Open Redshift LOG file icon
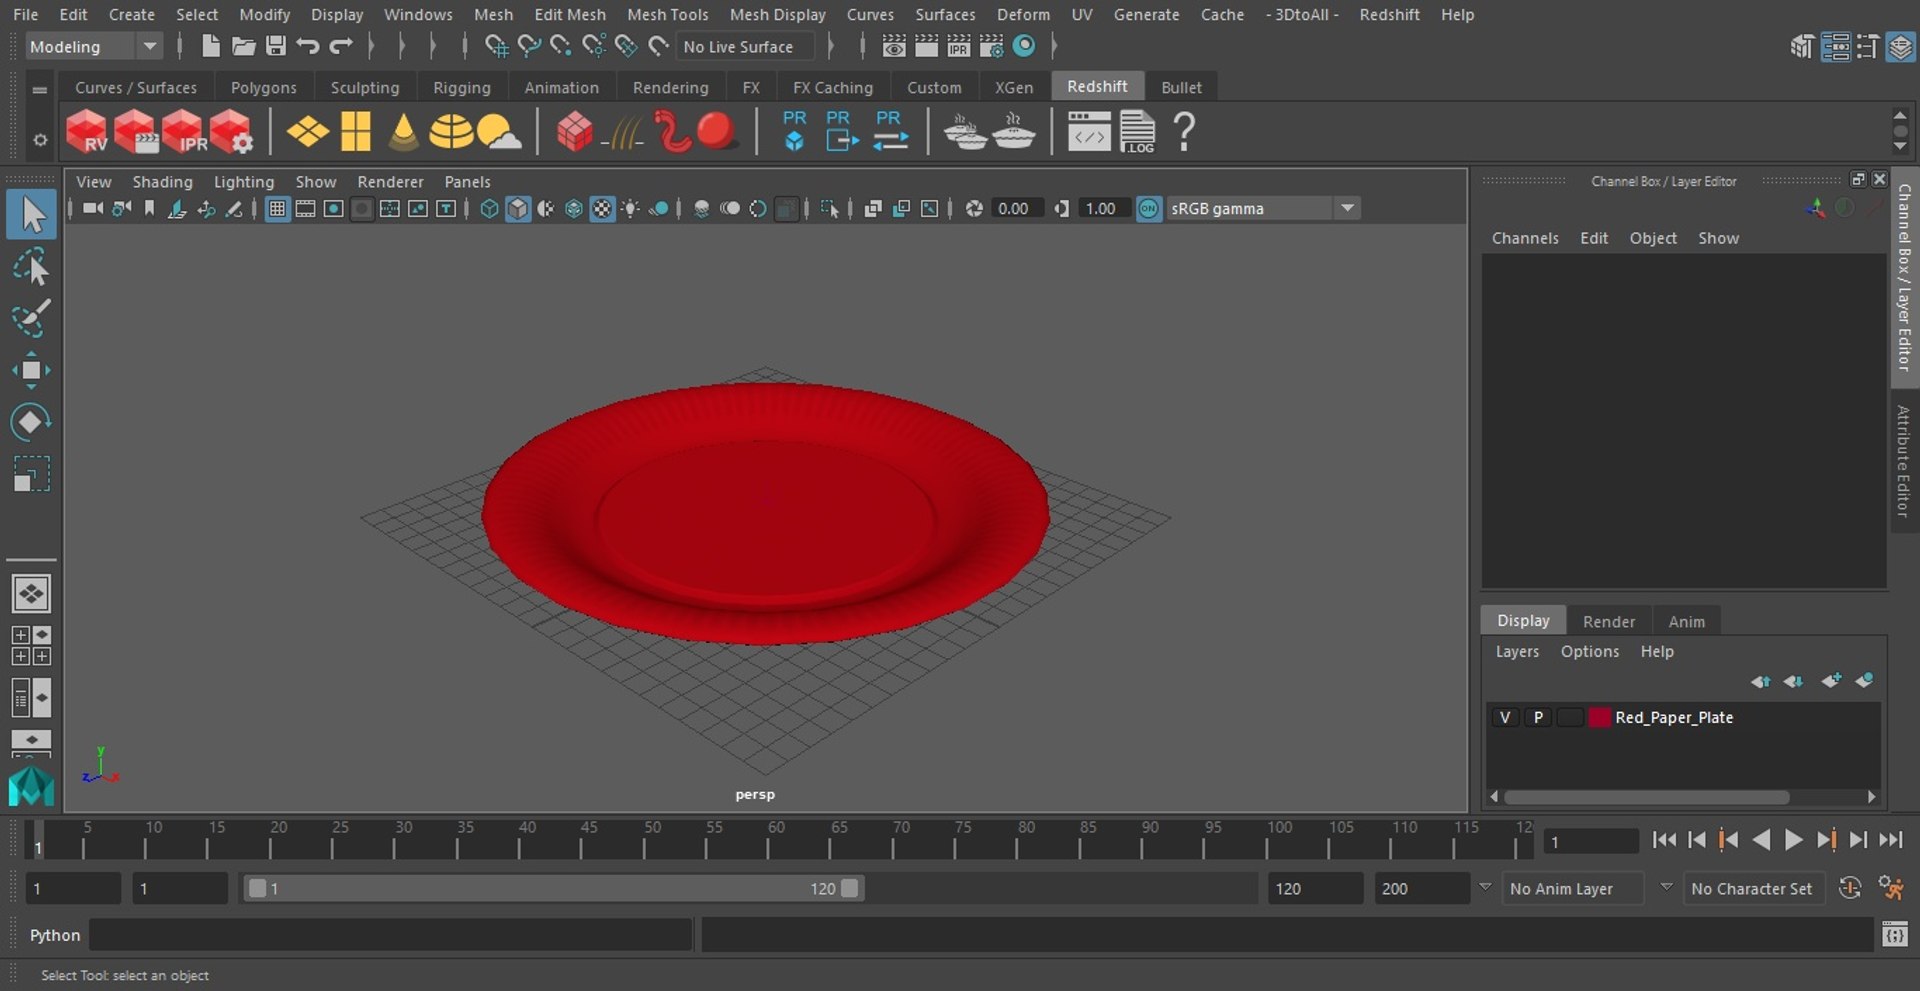Image resolution: width=1920 pixels, height=991 pixels. pos(1137,132)
